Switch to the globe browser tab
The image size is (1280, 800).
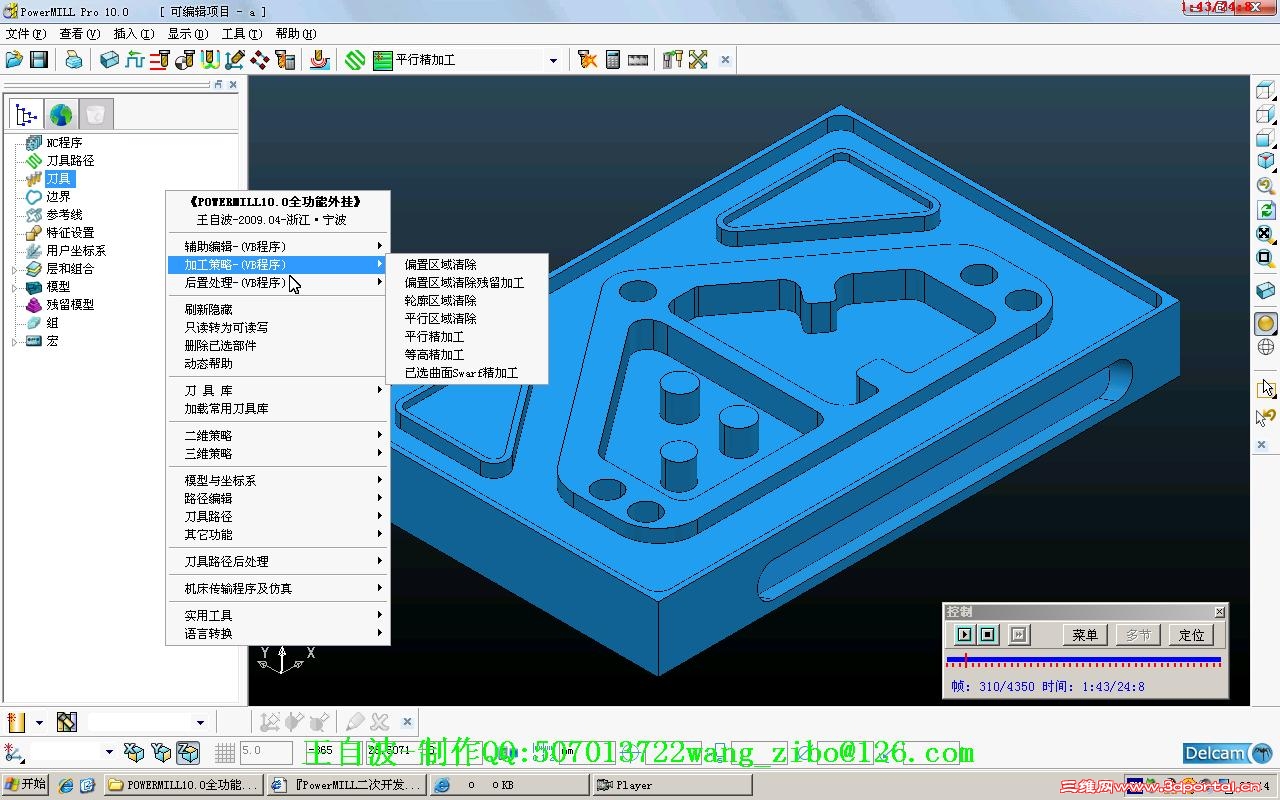coord(61,114)
